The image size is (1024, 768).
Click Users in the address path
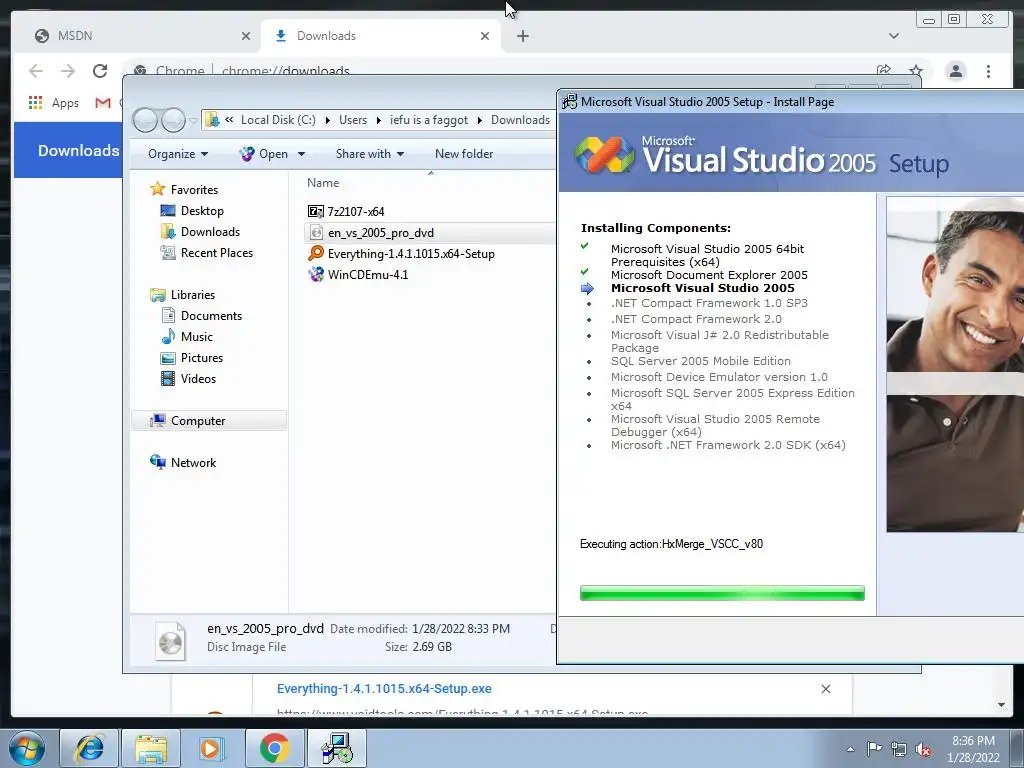[353, 120]
